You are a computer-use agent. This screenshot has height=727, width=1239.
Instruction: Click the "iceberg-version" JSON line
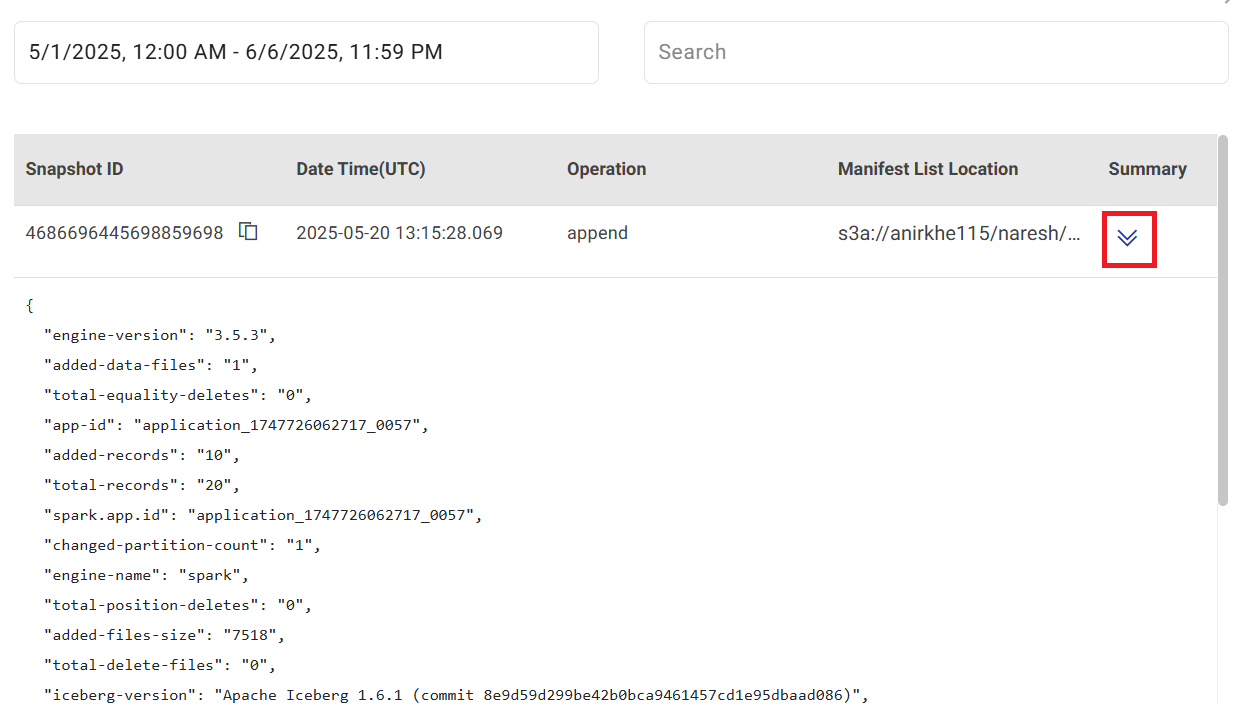(x=455, y=695)
